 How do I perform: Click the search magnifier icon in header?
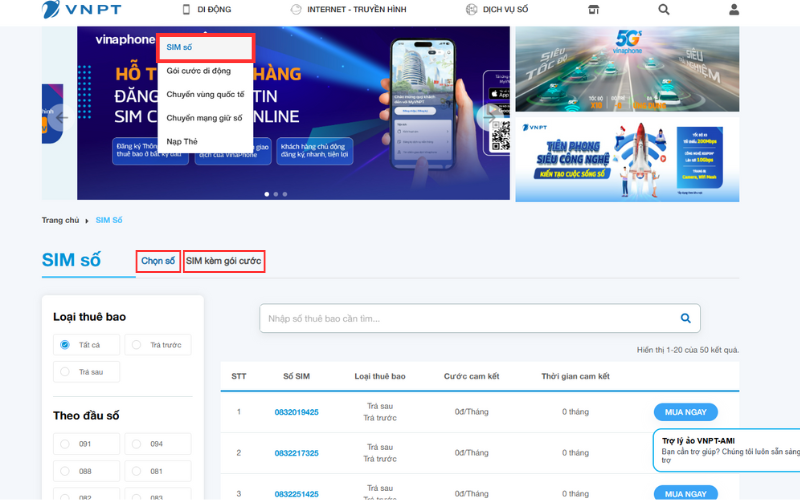pyautogui.click(x=663, y=9)
